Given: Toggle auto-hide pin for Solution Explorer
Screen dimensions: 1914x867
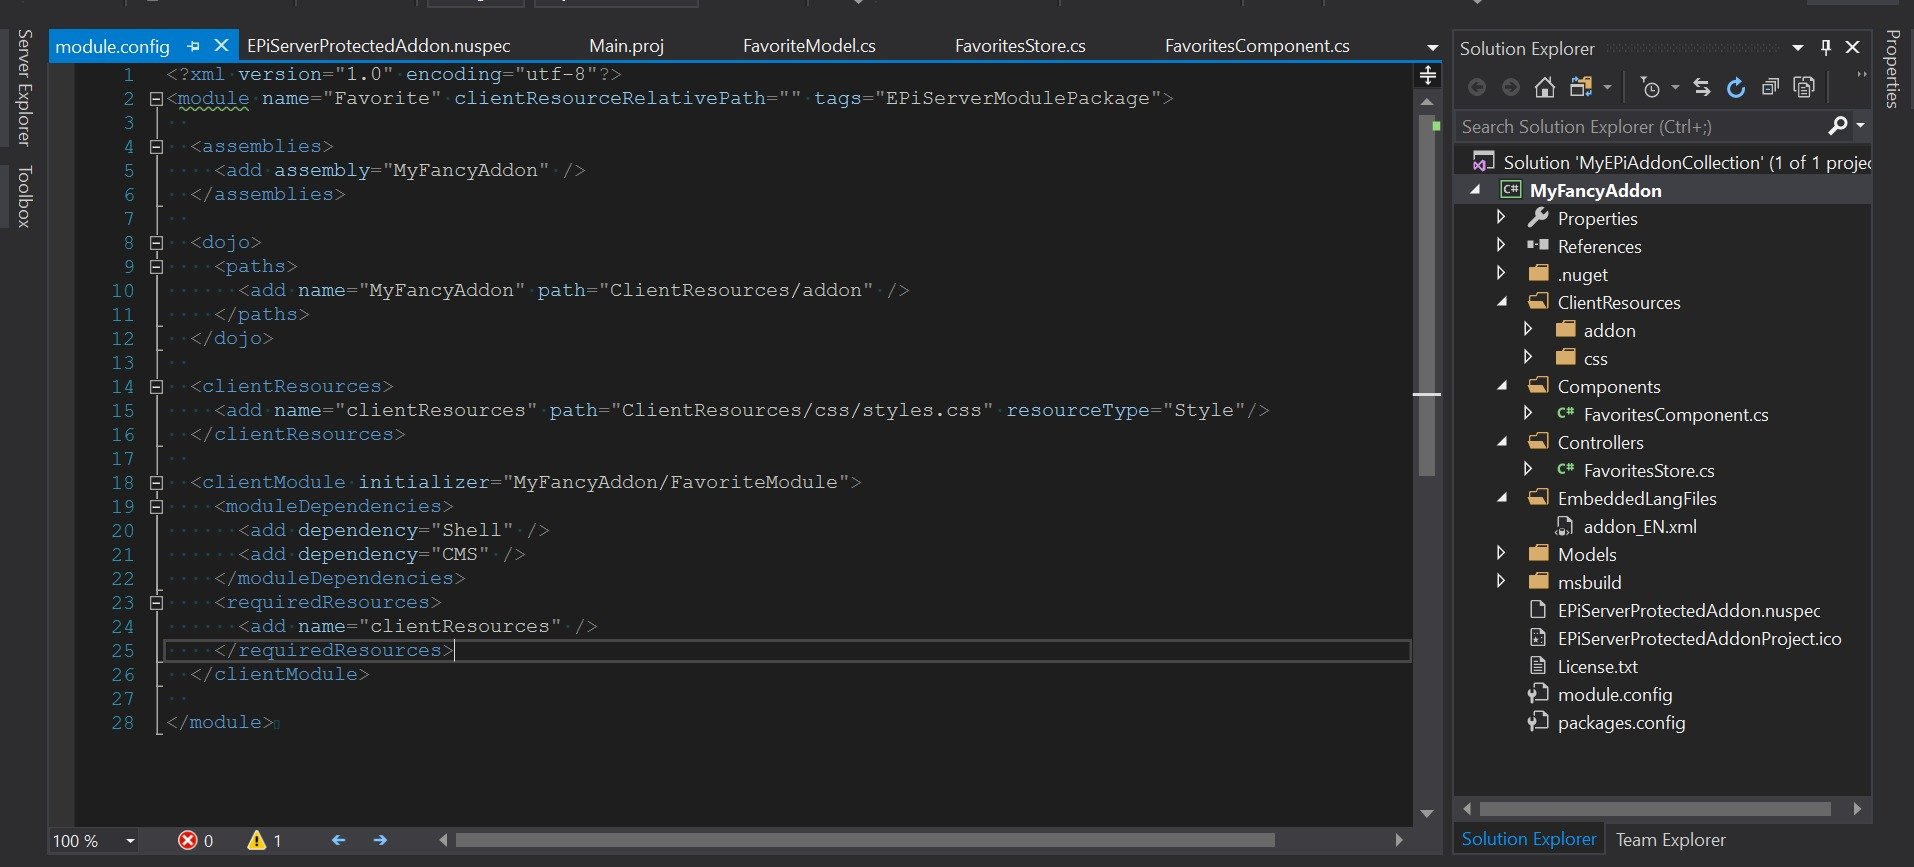Looking at the screenshot, I should click(1825, 47).
